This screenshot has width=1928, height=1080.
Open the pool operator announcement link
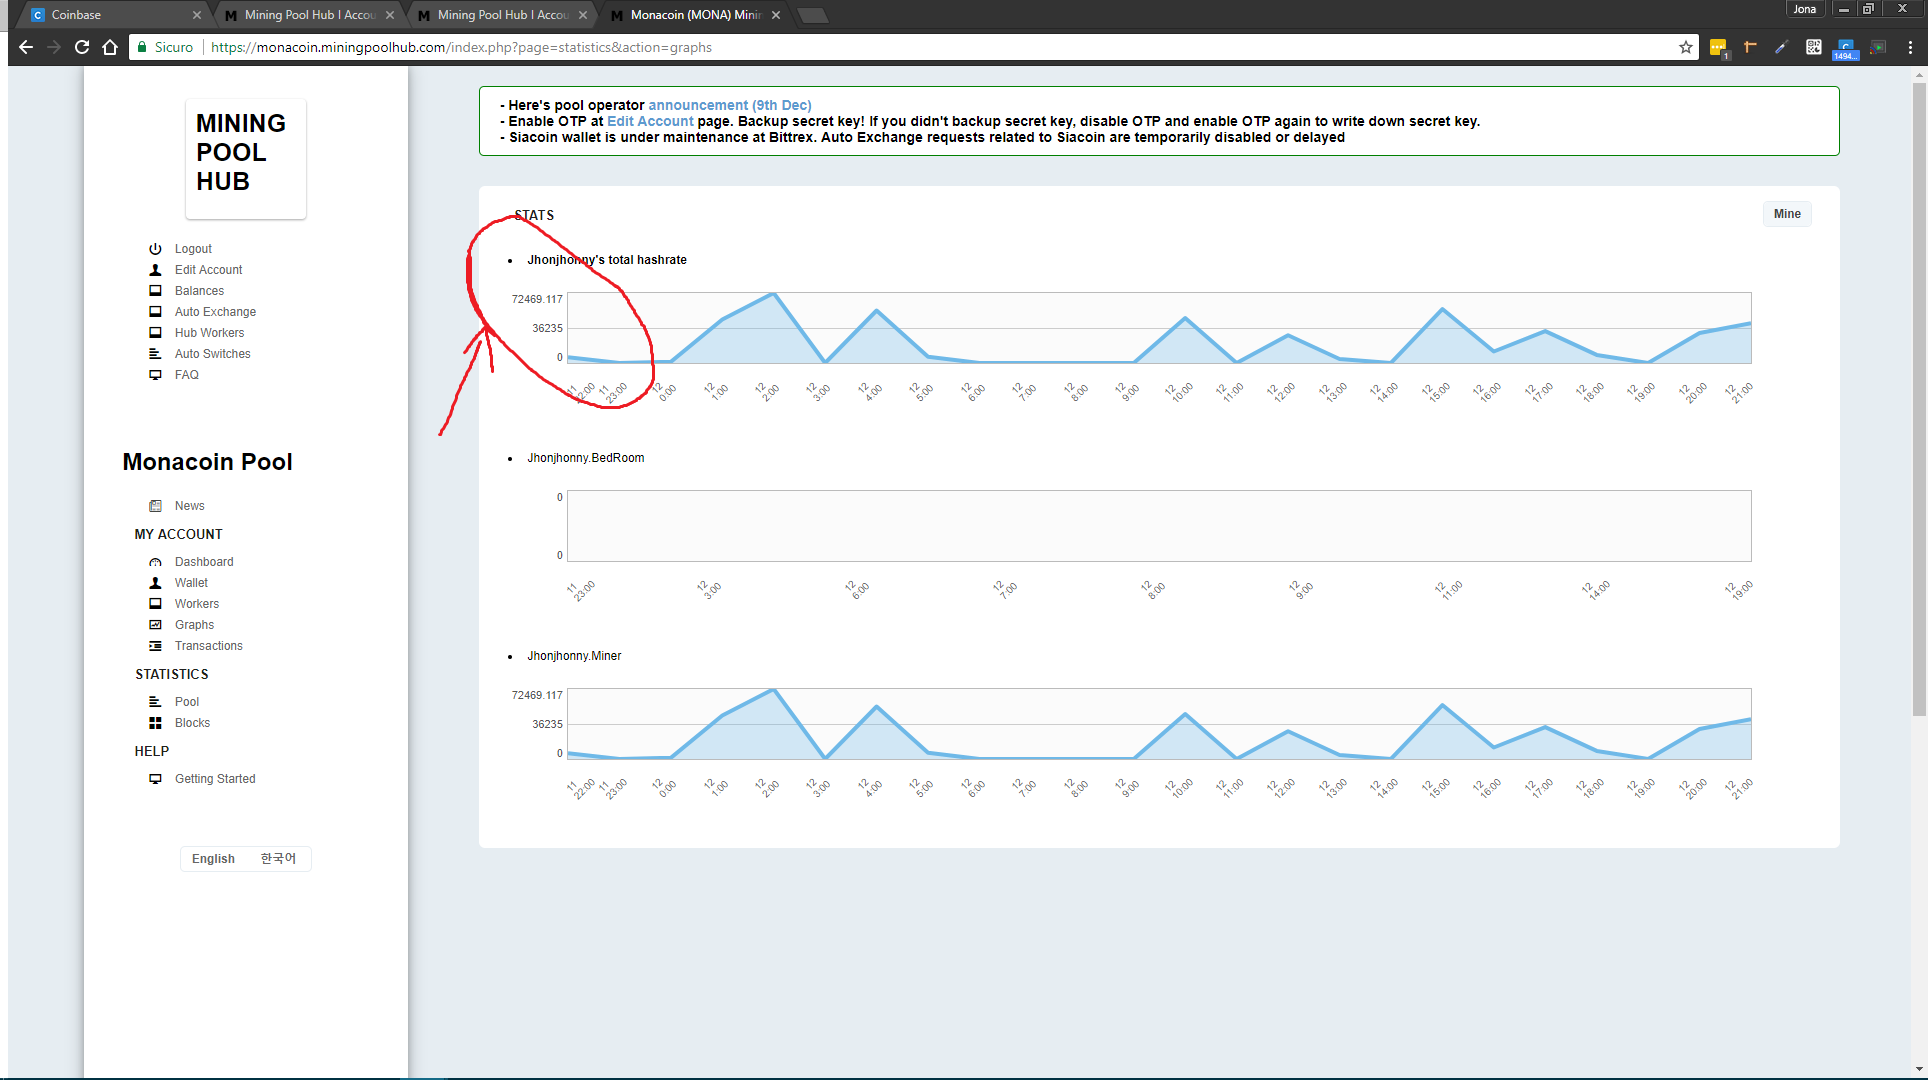pyautogui.click(x=729, y=104)
